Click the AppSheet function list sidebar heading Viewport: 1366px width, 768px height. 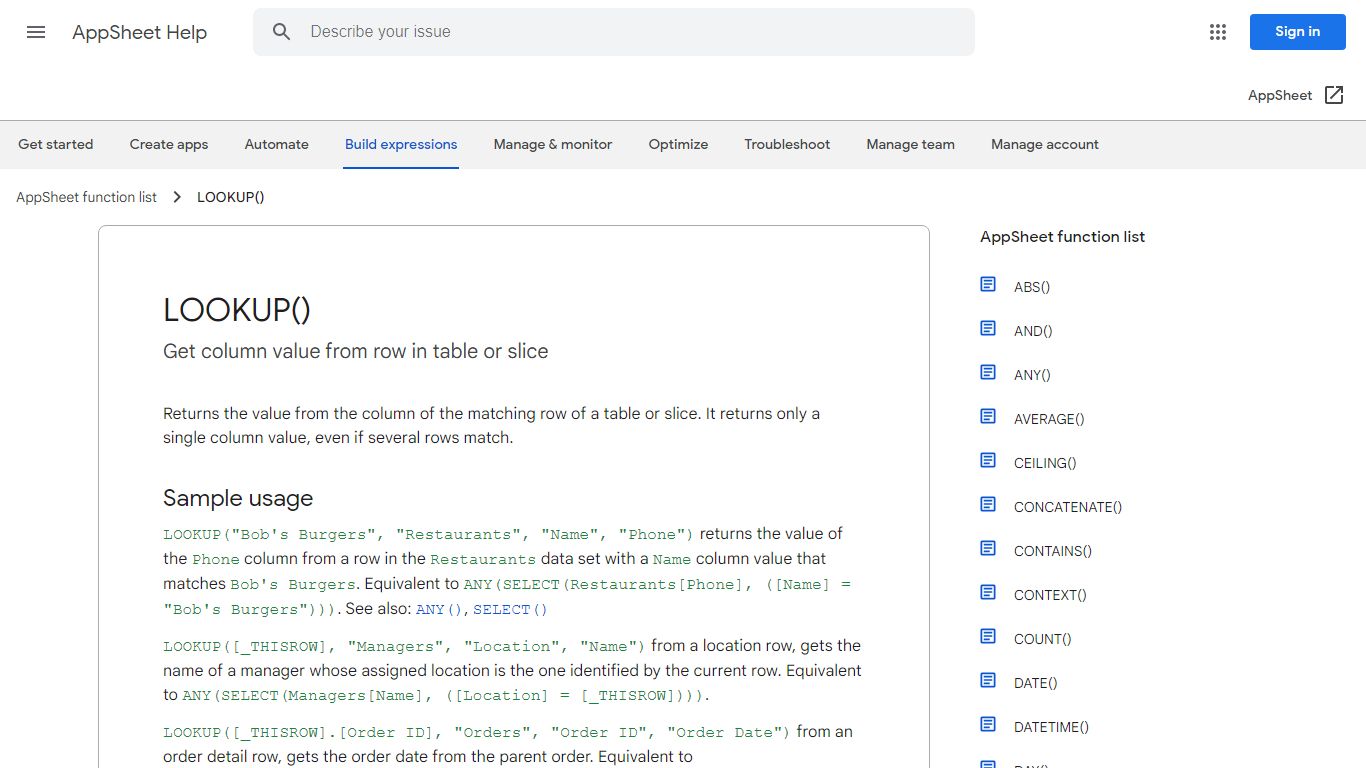pyautogui.click(x=1062, y=237)
